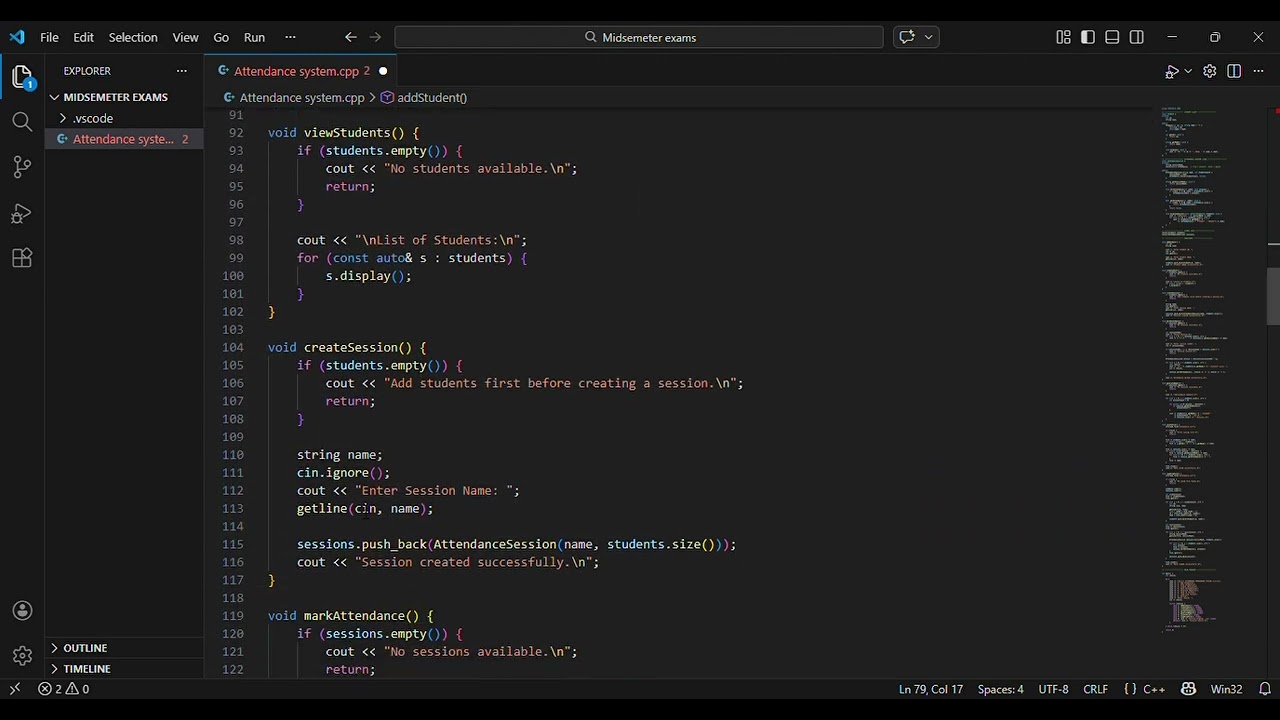The width and height of the screenshot is (1280, 720).
Task: Open the Manage gear in activity bar
Action: [22, 656]
